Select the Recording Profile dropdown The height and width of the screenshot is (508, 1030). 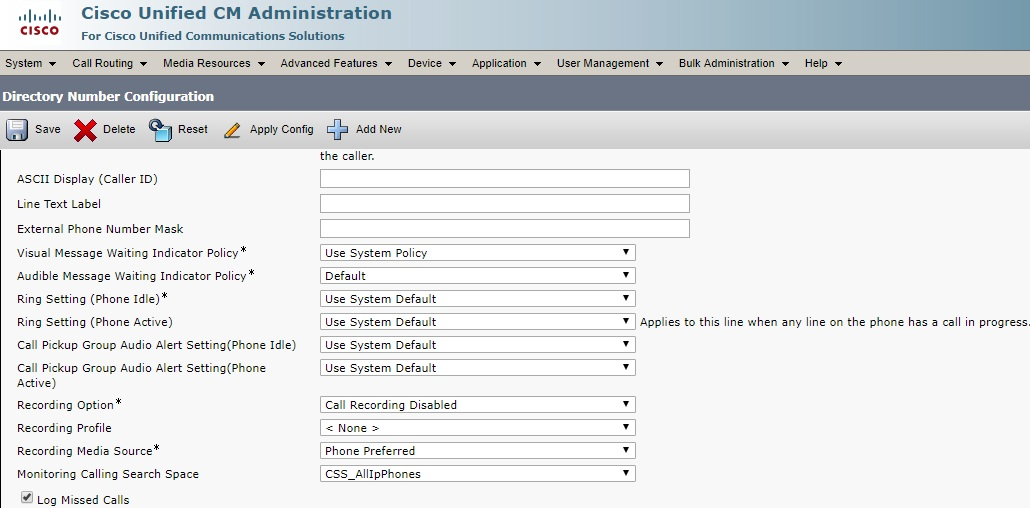[477, 428]
